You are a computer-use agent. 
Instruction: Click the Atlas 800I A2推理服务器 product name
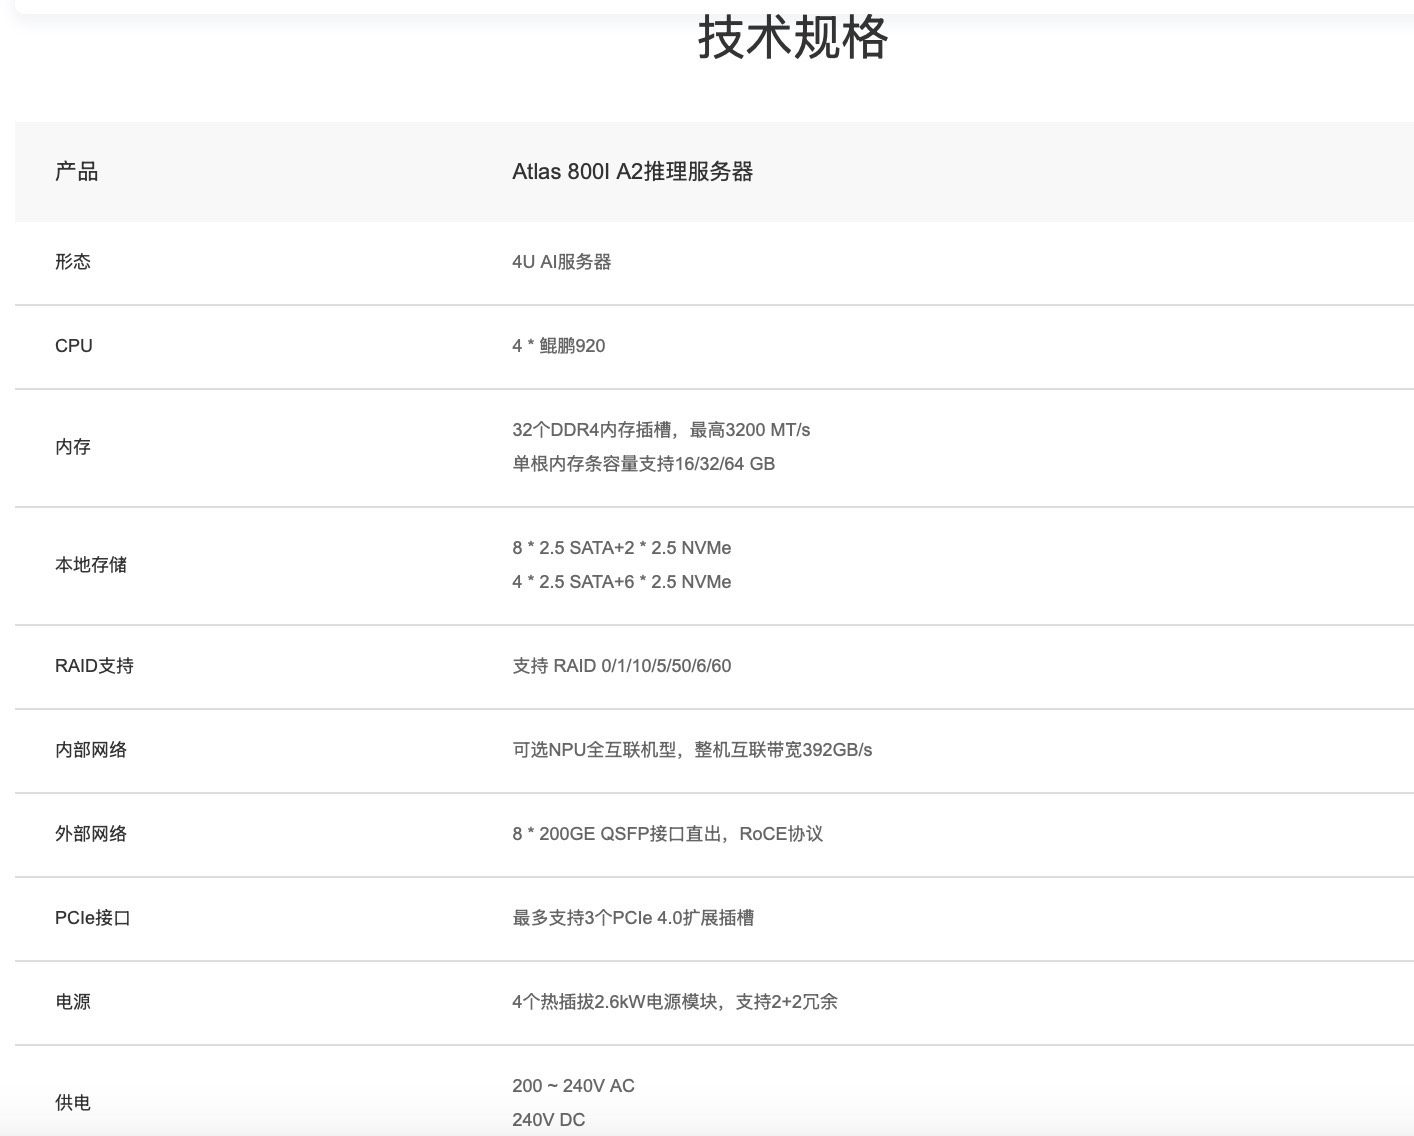632,172
